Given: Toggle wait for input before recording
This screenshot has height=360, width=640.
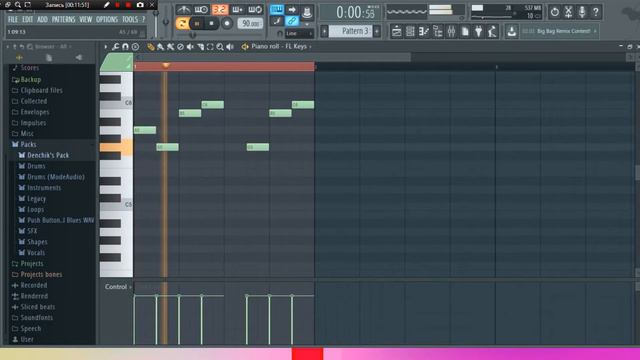Looking at the screenshot, I should click(201, 10).
